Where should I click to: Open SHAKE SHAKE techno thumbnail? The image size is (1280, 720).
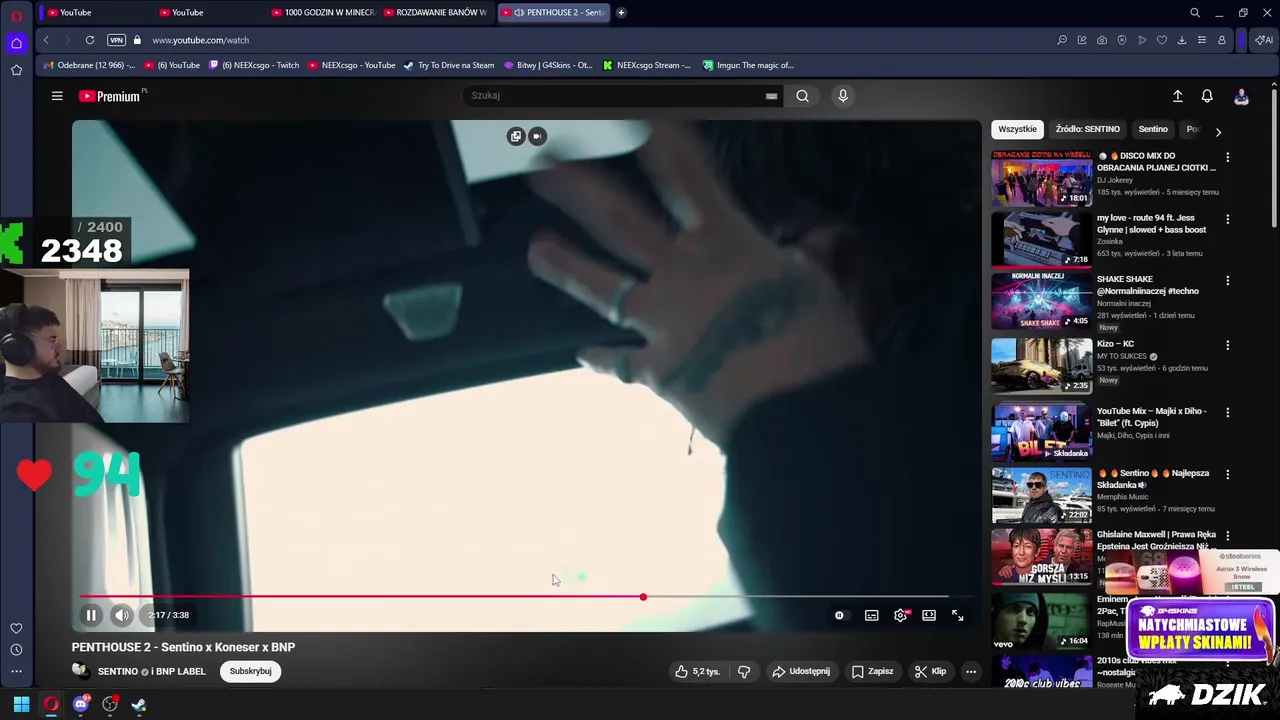coord(1041,301)
